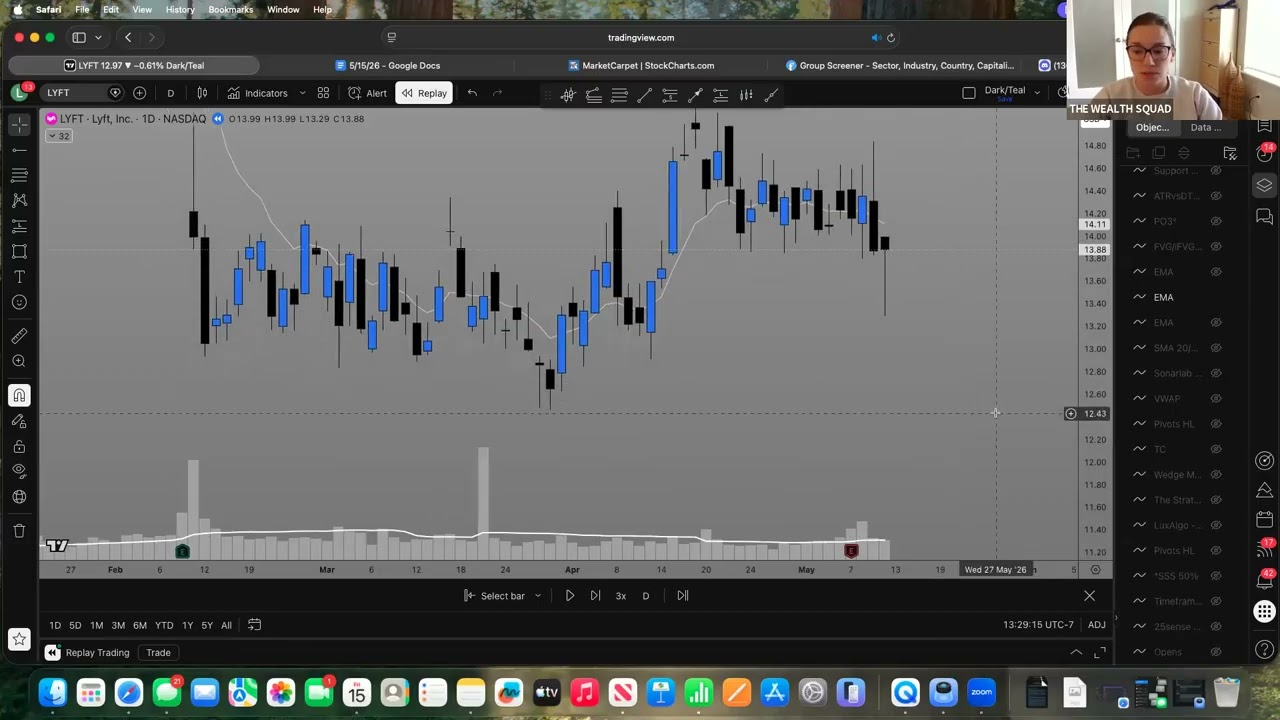Viewport: 1280px width, 720px height.
Task: Show the hidden Sonarlab indicator
Action: point(1216,373)
